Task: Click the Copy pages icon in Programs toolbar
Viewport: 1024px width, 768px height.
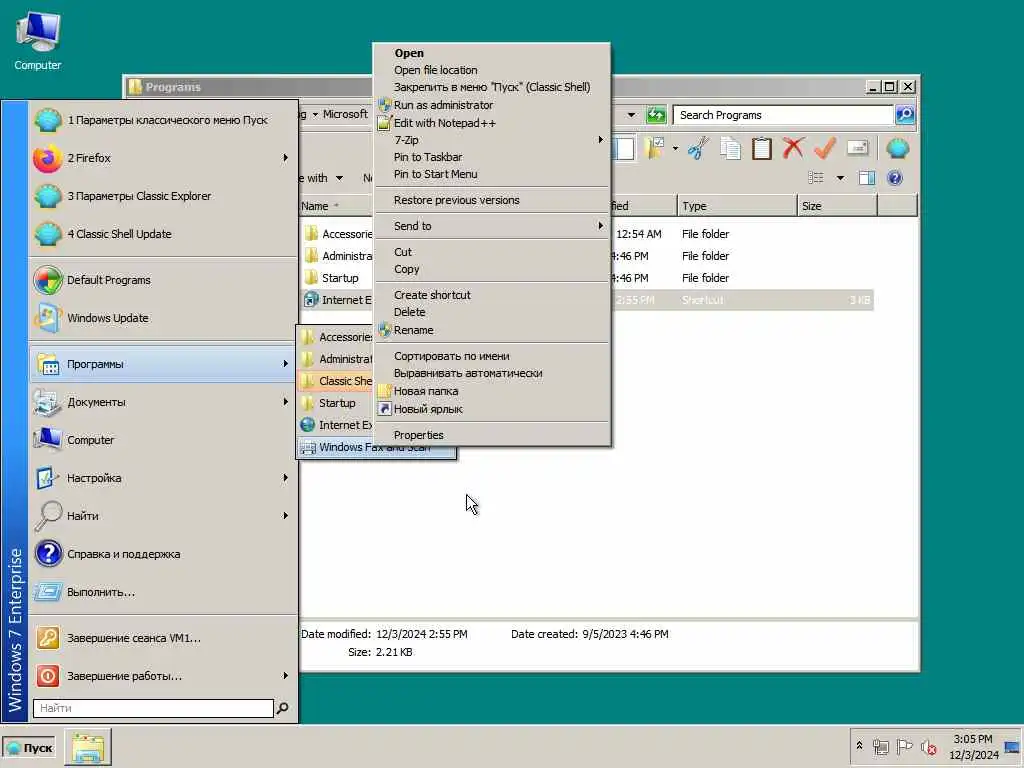Action: point(730,149)
